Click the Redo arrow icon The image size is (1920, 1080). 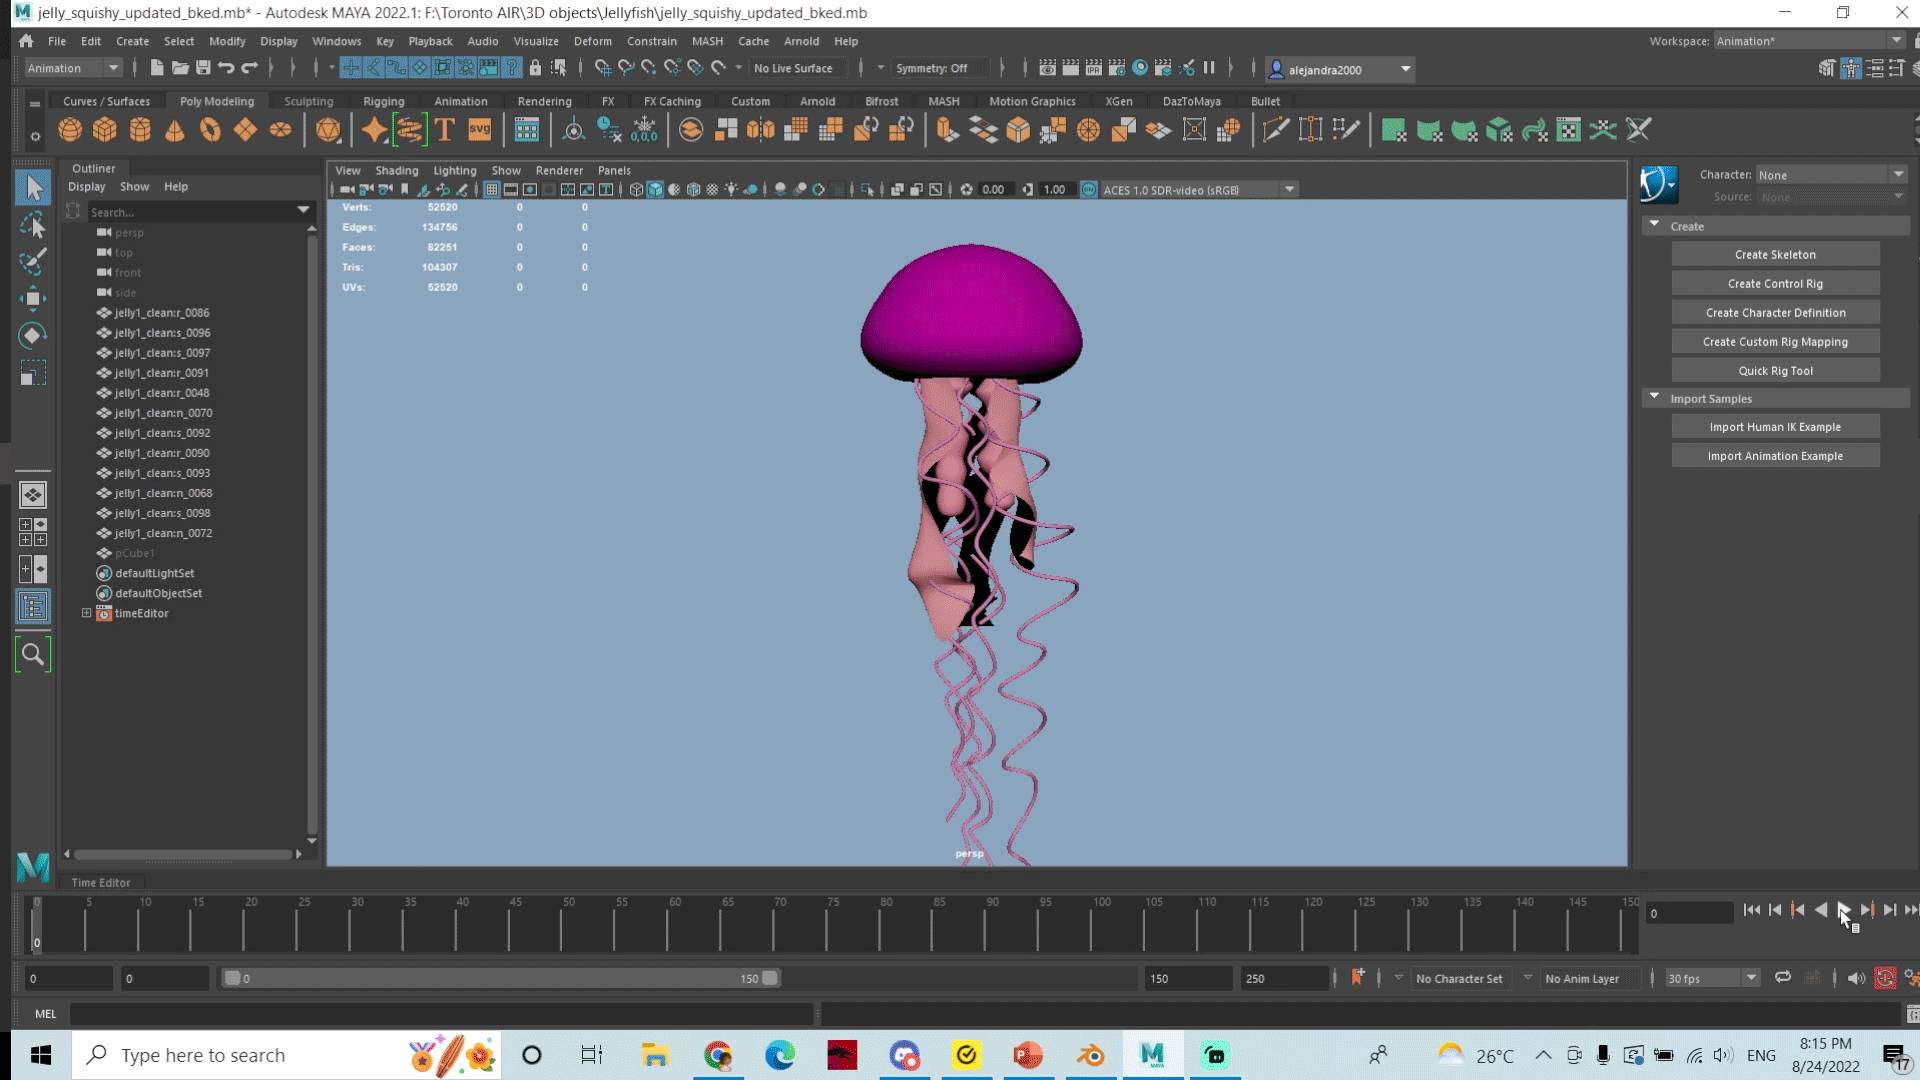click(x=250, y=68)
